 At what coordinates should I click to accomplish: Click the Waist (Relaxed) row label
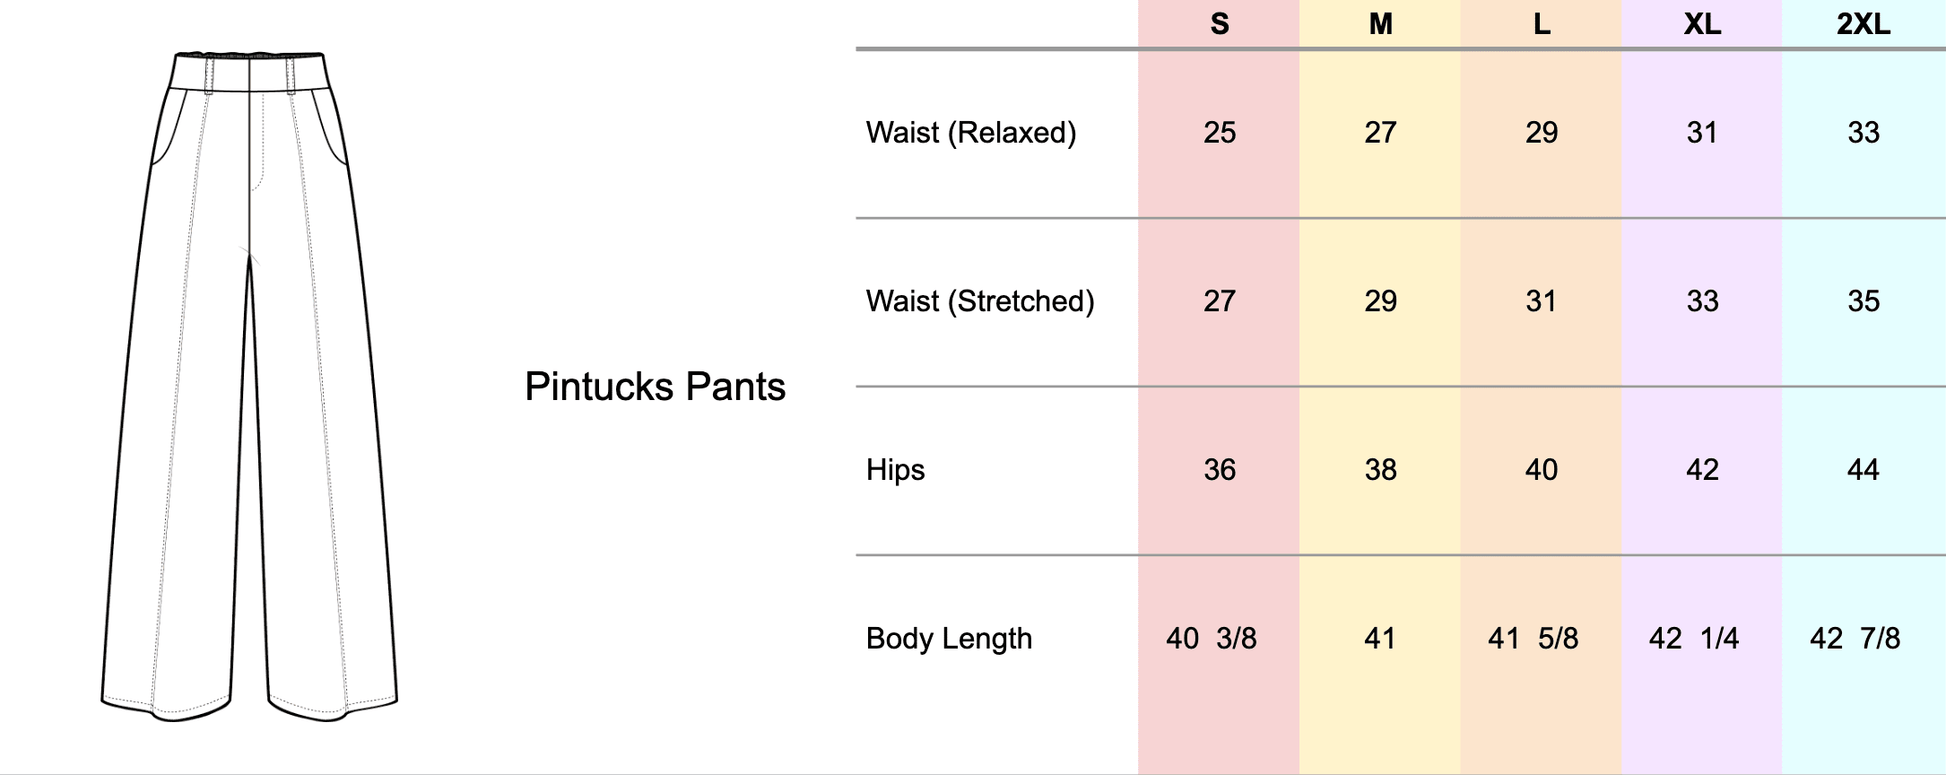coord(971,133)
